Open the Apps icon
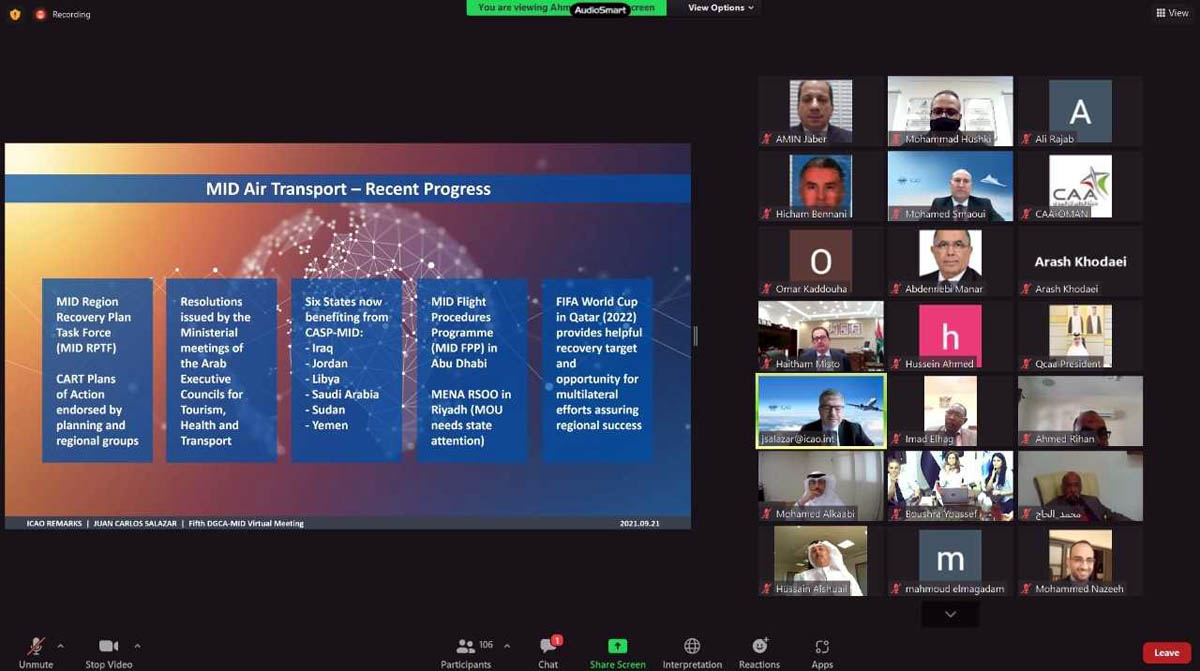The width and height of the screenshot is (1200, 671). tap(822, 647)
